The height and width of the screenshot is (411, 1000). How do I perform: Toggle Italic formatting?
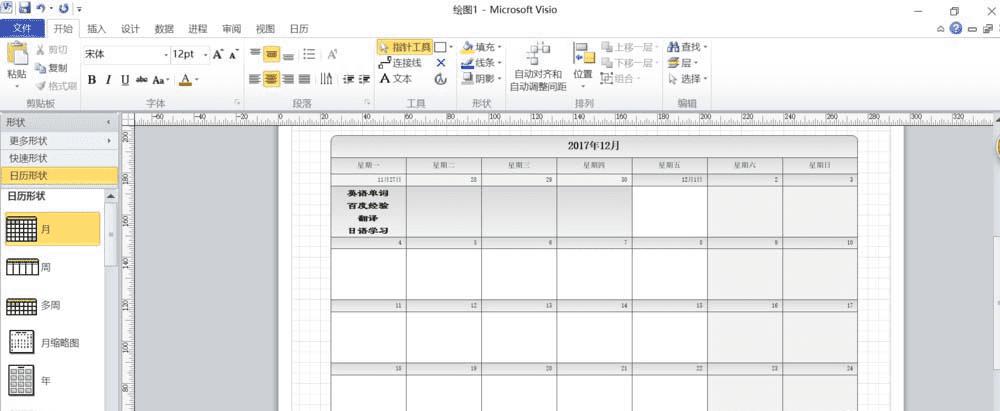click(x=108, y=80)
